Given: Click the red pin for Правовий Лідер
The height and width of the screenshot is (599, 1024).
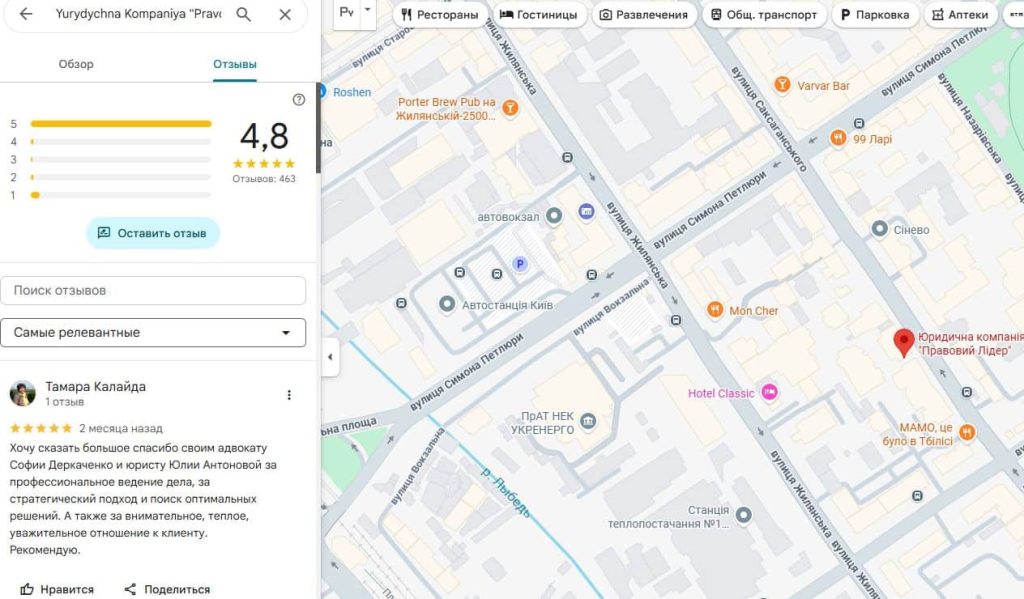Looking at the screenshot, I should [x=903, y=342].
